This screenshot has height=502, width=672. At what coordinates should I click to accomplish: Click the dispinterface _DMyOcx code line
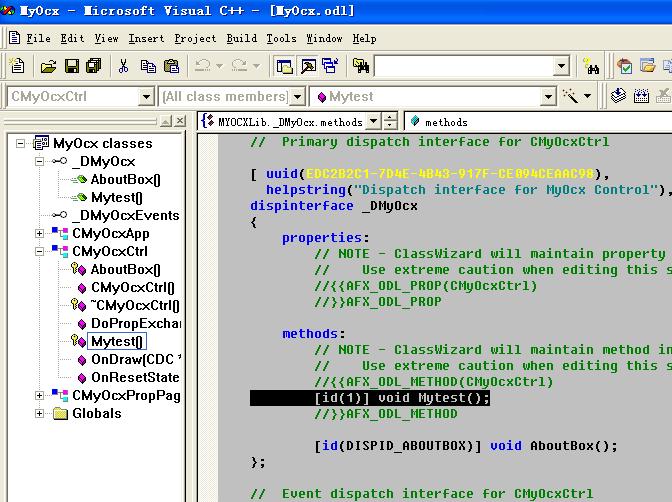coord(333,206)
